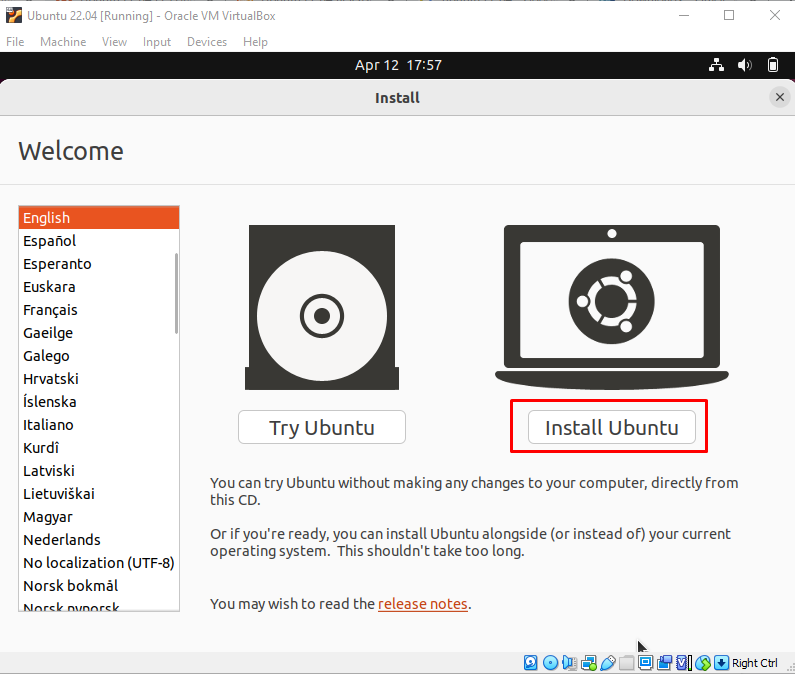This screenshot has width=795, height=674.
Task: Open the View menu
Action: coord(114,42)
